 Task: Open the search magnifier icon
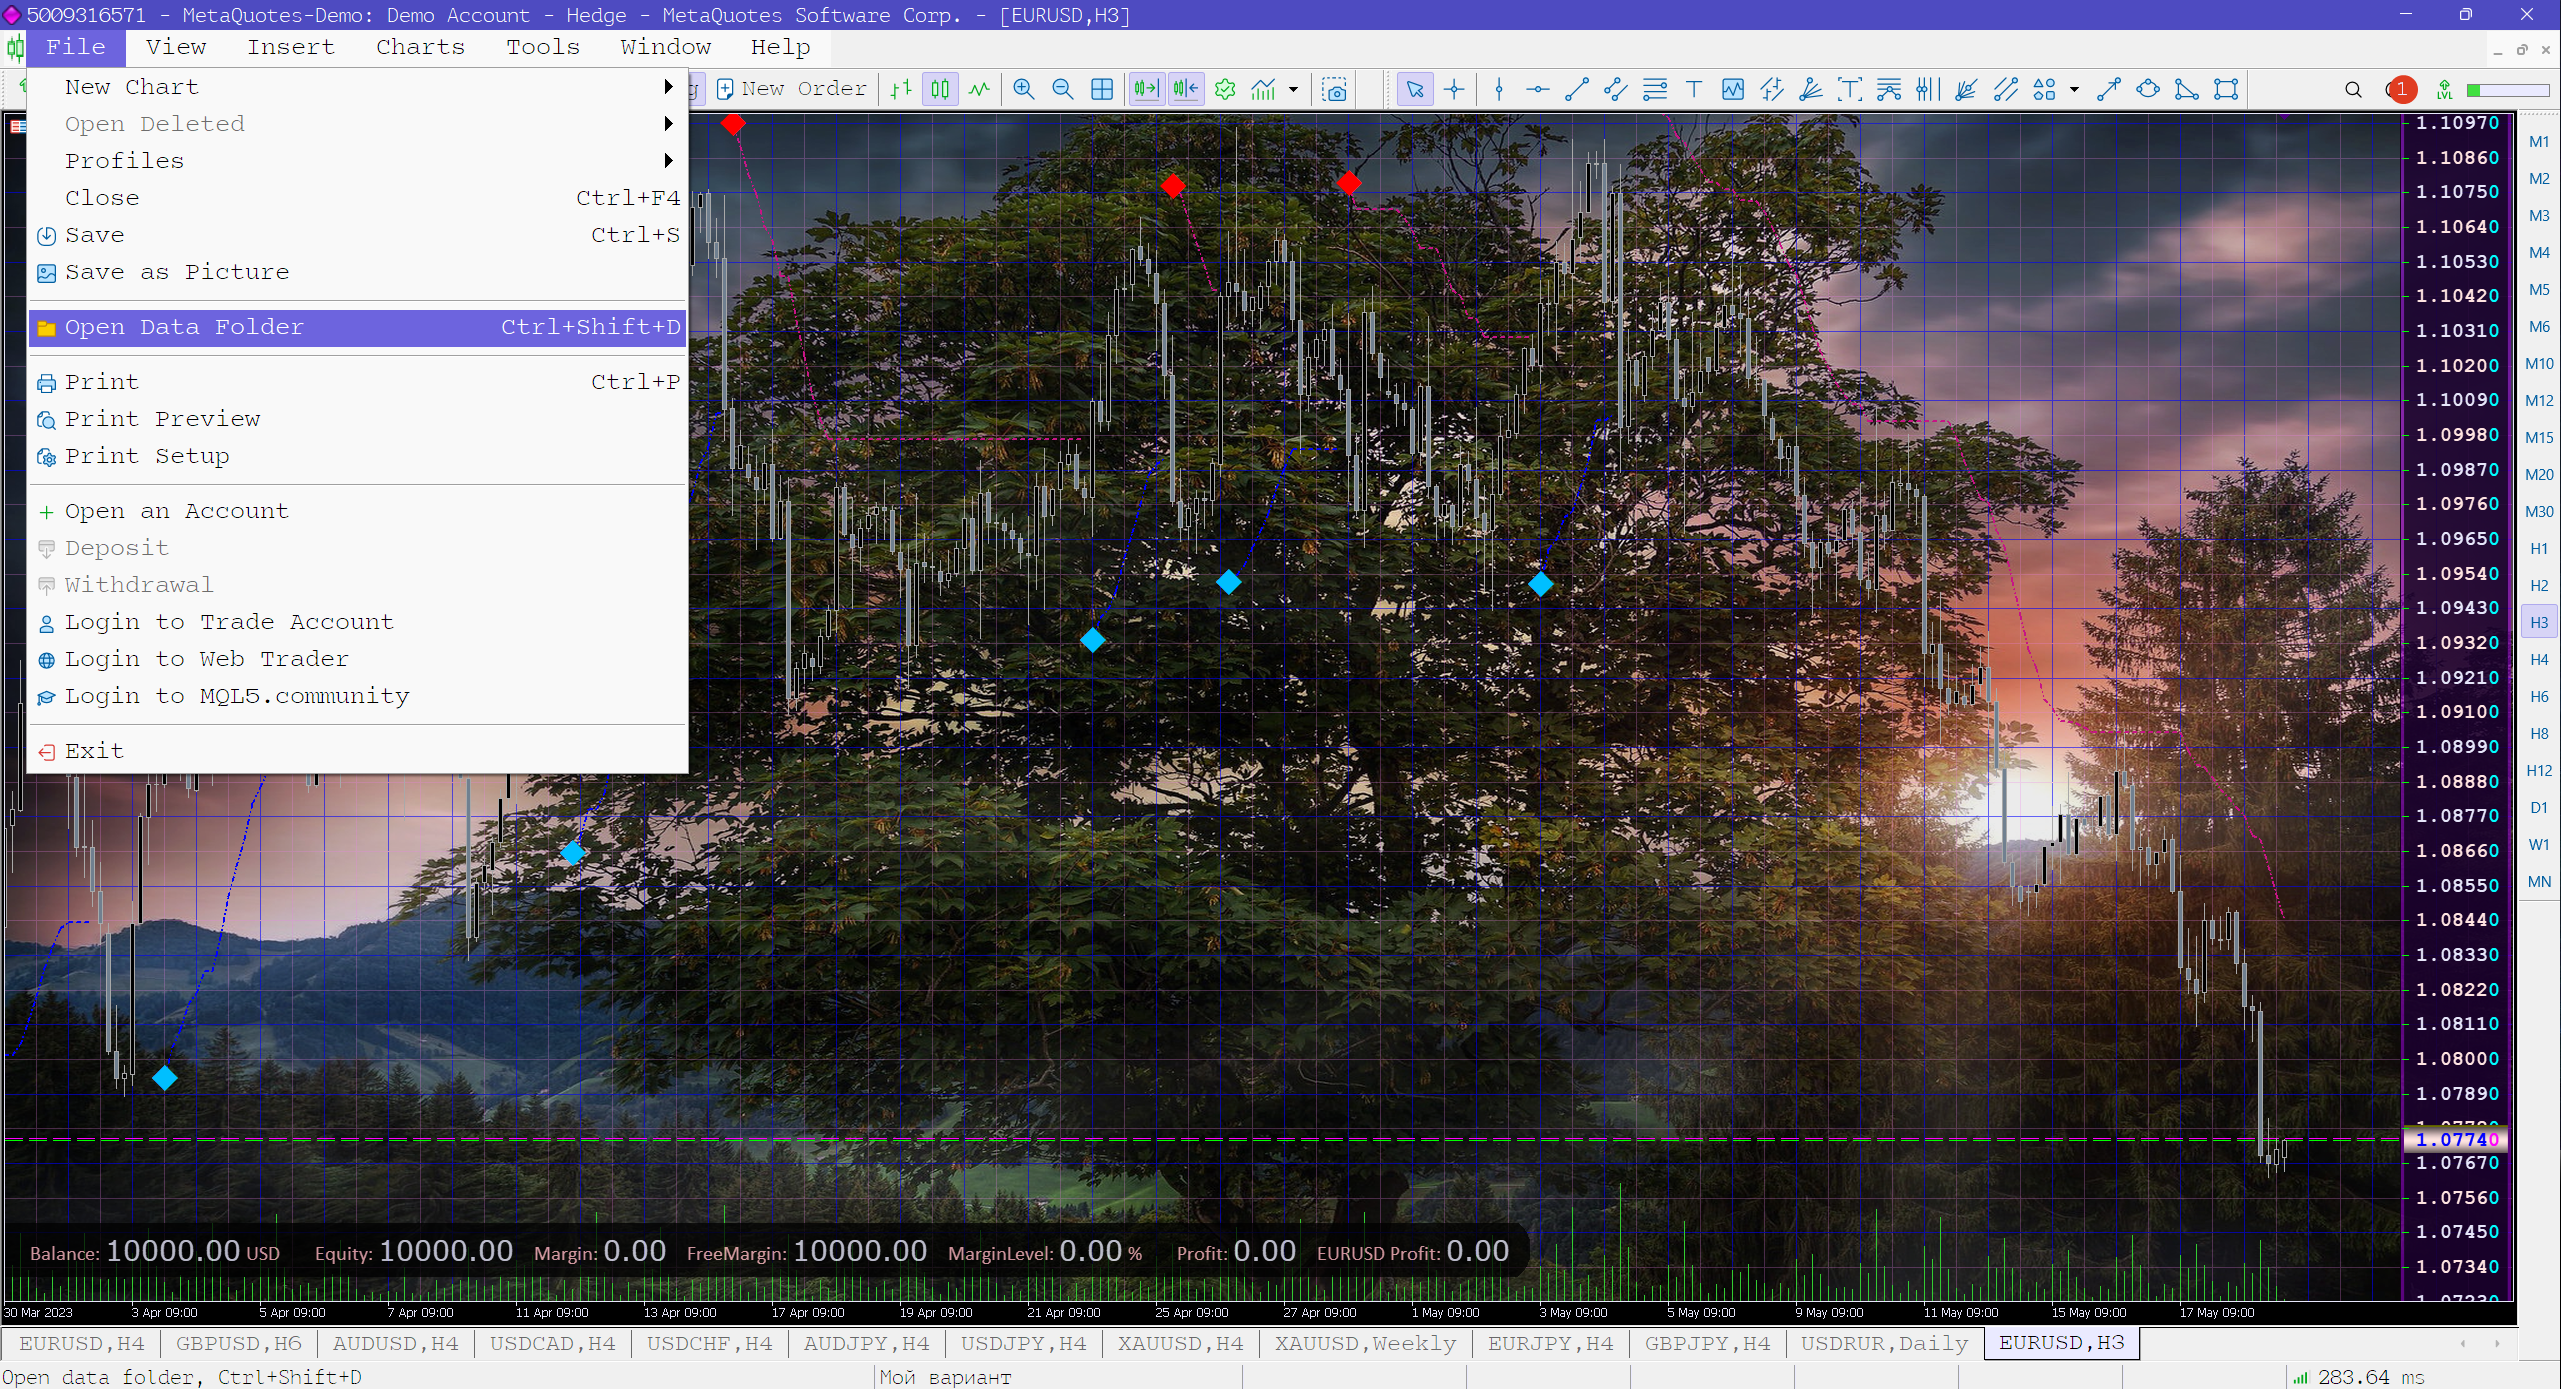[x=2353, y=89]
